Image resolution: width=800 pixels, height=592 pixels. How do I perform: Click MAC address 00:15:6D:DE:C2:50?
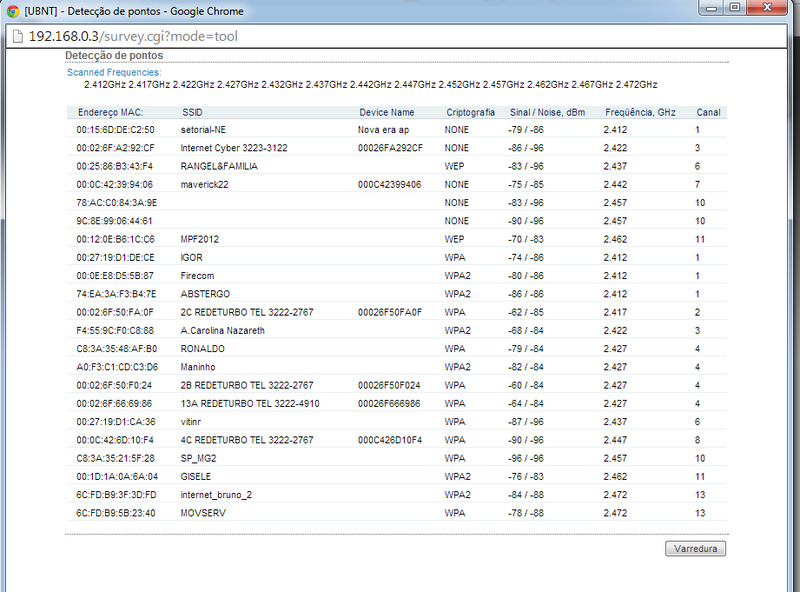pyautogui.click(x=115, y=130)
